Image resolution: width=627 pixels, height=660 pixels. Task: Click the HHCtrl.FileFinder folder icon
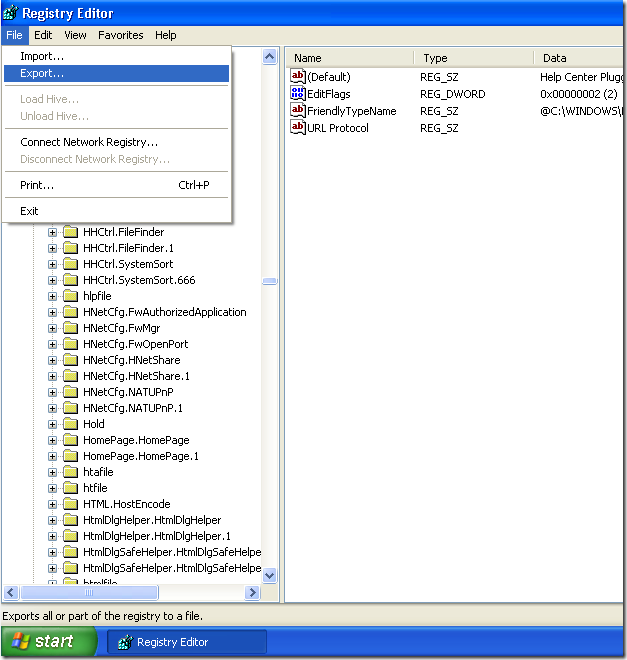[x=70, y=232]
